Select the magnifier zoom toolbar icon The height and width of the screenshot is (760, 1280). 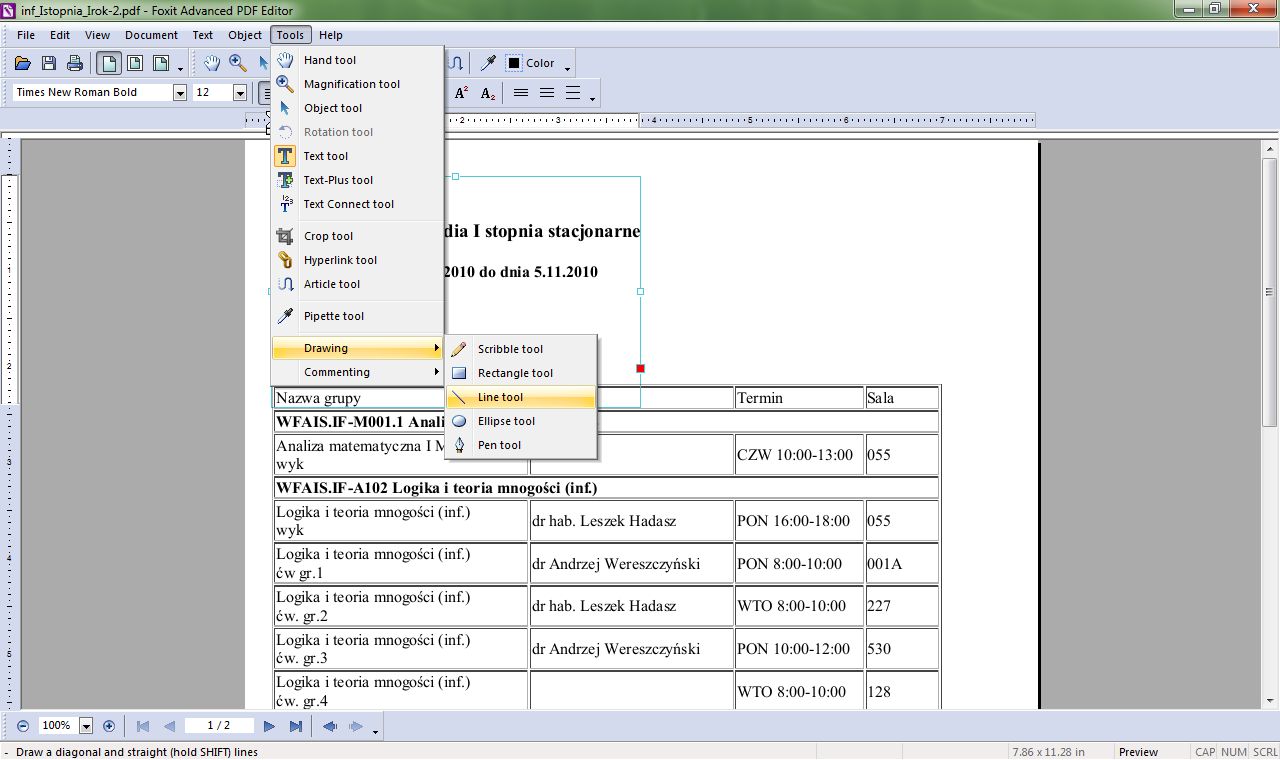click(238, 64)
